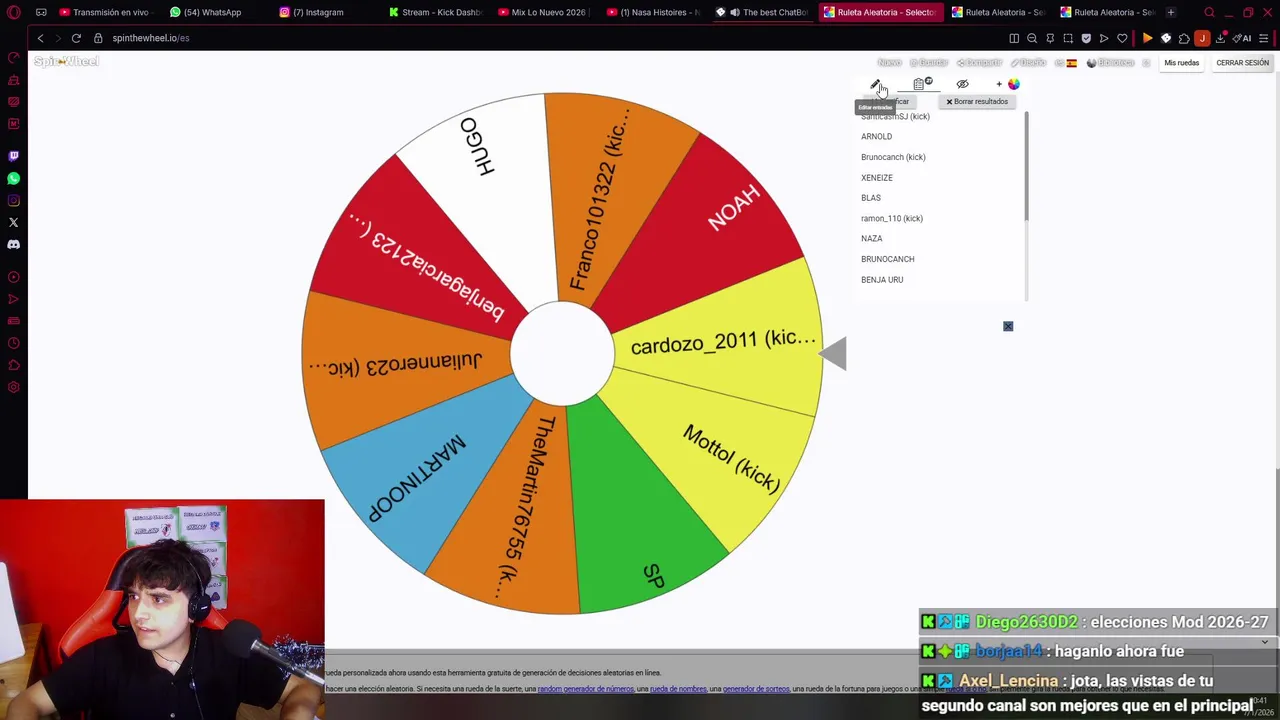Open X (Twitter) in the Opera sidebar
The height and width of the screenshot is (720, 1280).
(x=13, y=222)
